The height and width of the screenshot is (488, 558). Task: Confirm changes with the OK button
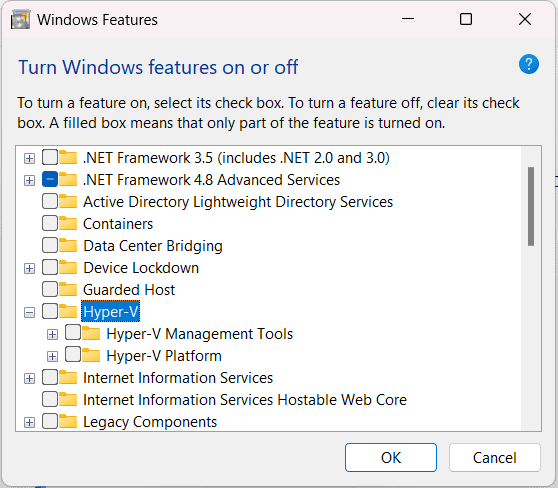pos(391,457)
